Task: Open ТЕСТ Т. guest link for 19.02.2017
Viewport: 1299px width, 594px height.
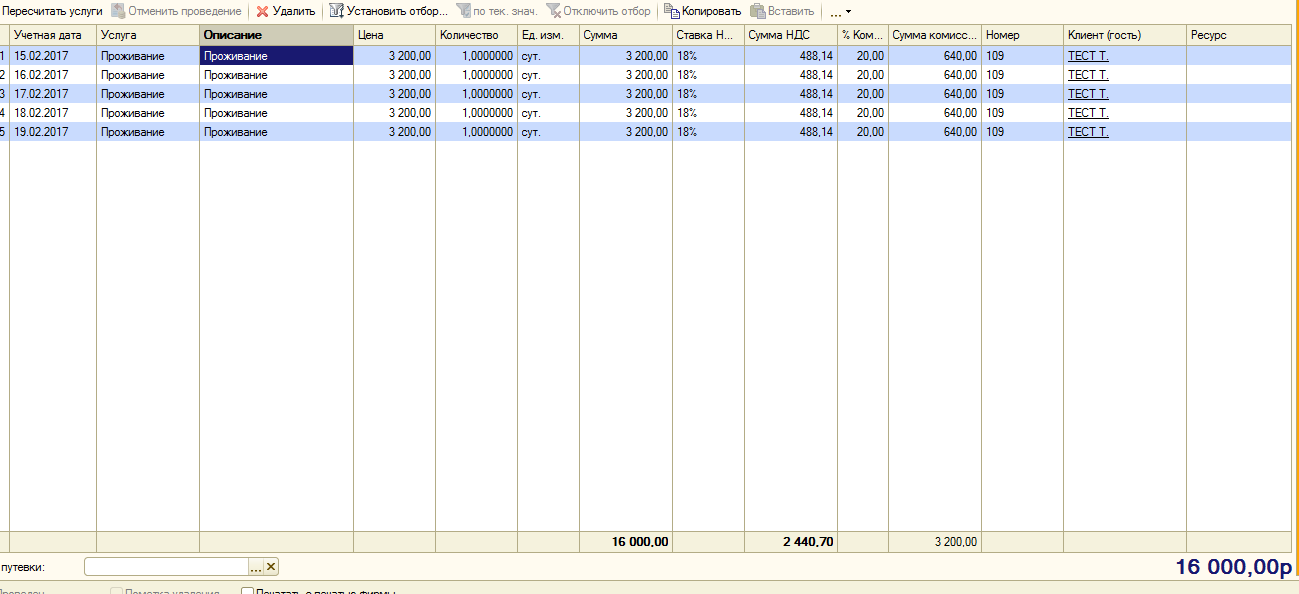Action: click(1088, 132)
